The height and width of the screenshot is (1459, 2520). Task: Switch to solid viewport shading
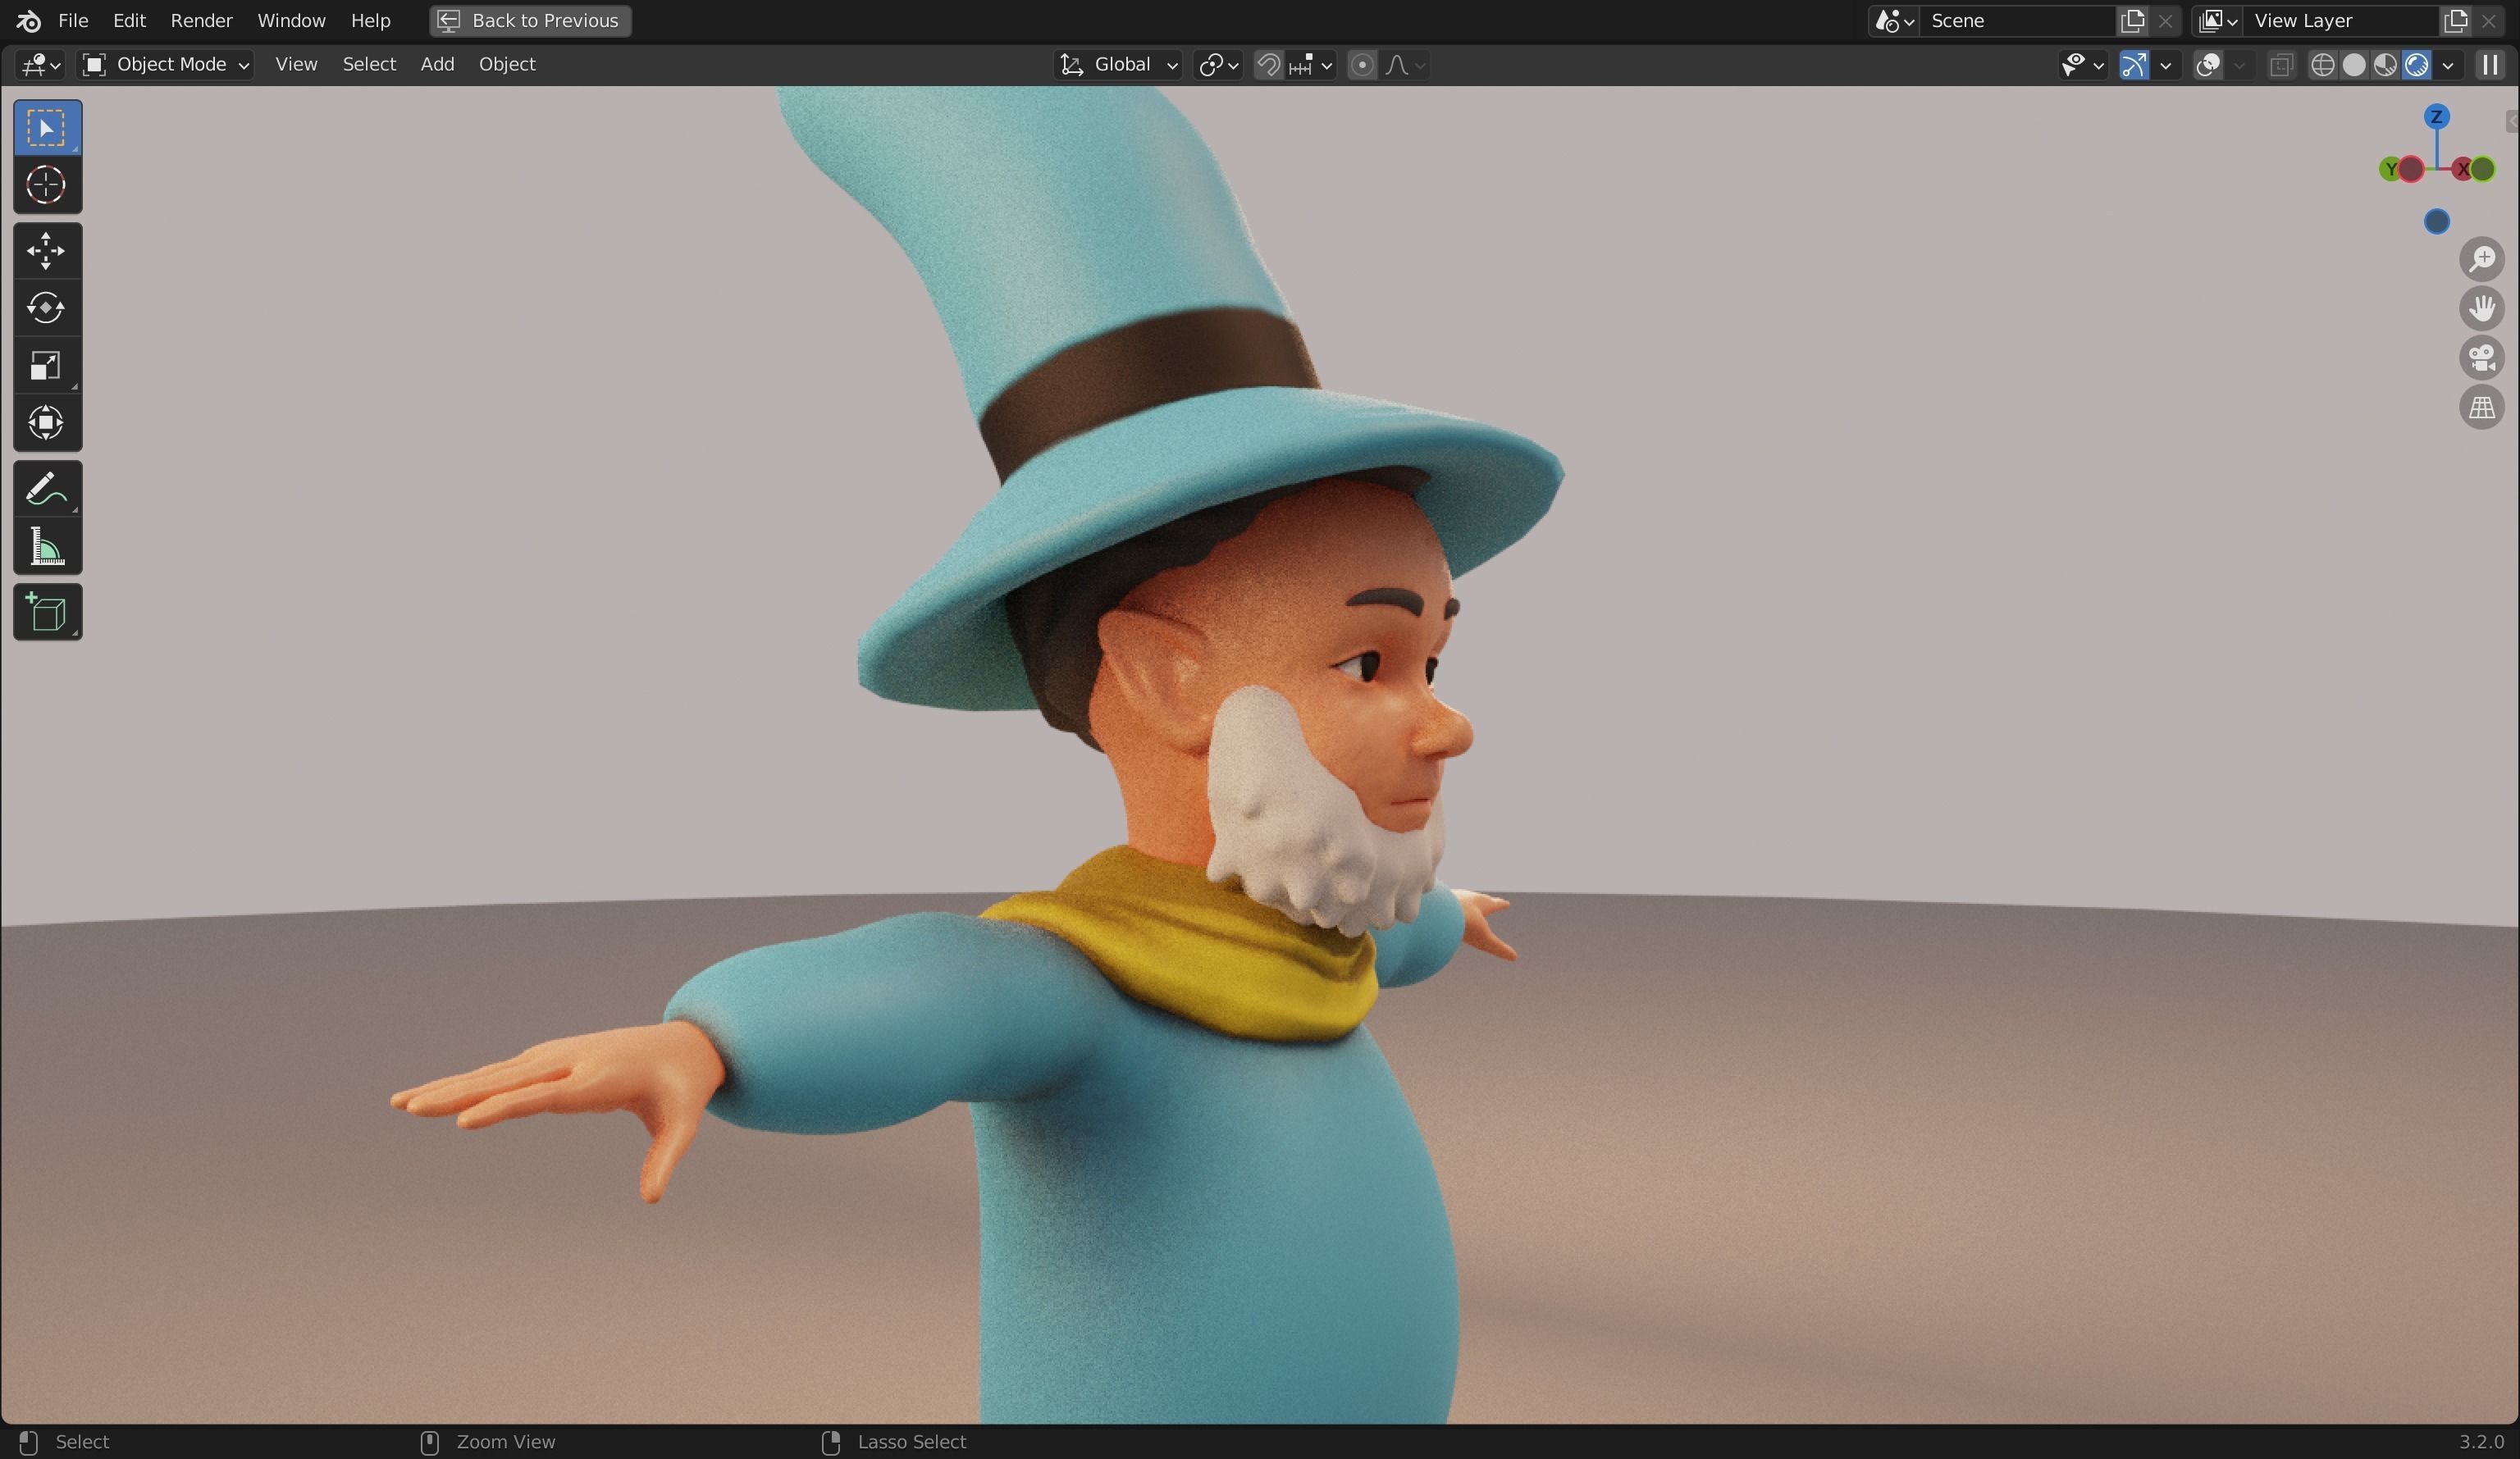2354,65
